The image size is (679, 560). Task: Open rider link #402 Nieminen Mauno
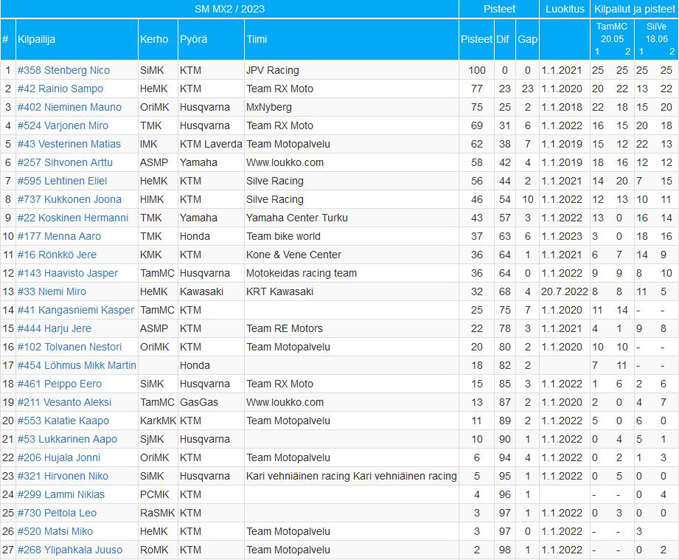[69, 107]
